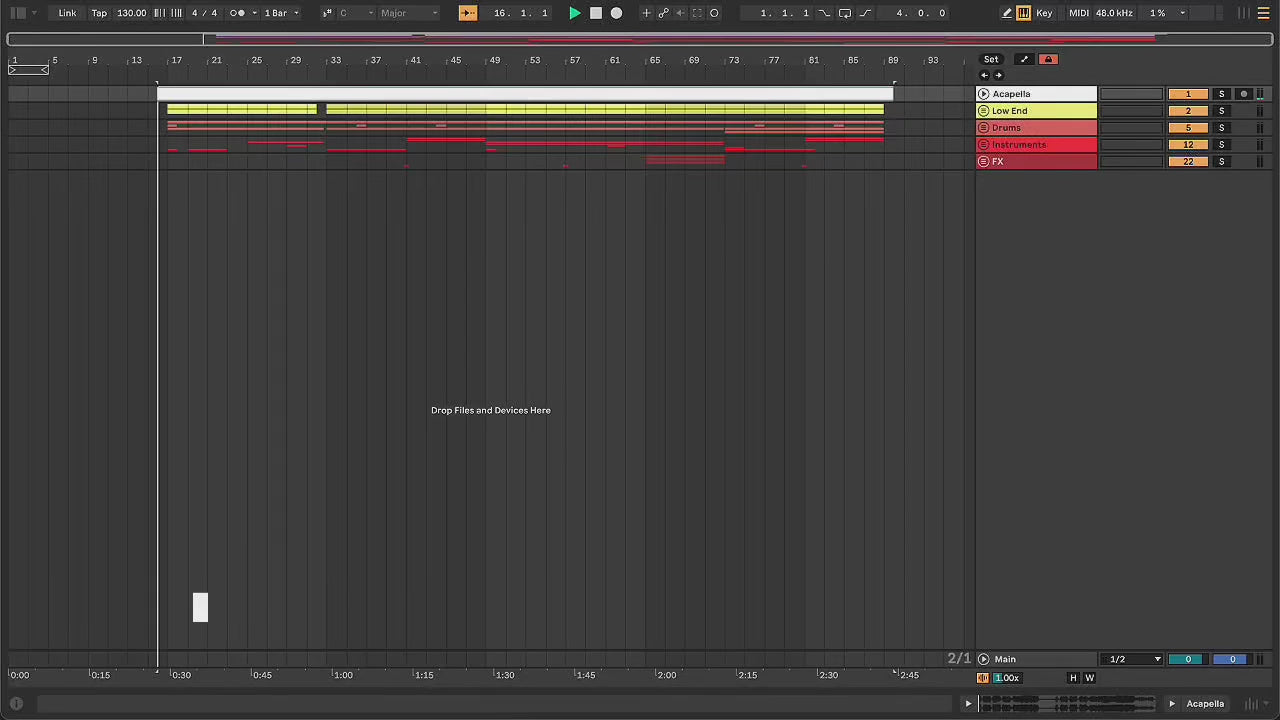The image size is (1280, 720).
Task: Unfold the FX group track
Action: tap(983, 162)
